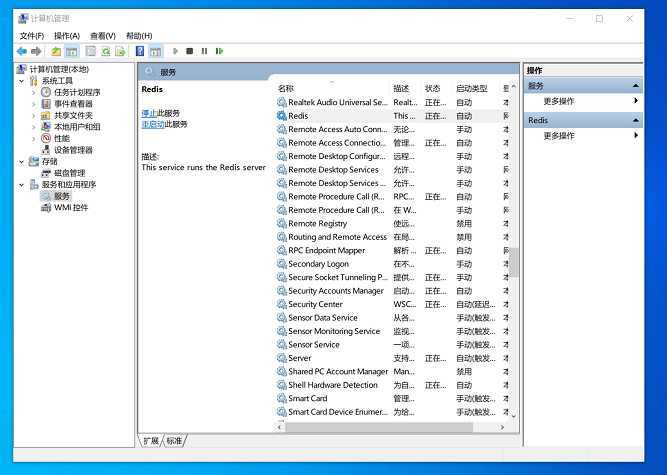Click the Properties toolbar icon
This screenshot has width=667, height=475.
click(x=91, y=51)
